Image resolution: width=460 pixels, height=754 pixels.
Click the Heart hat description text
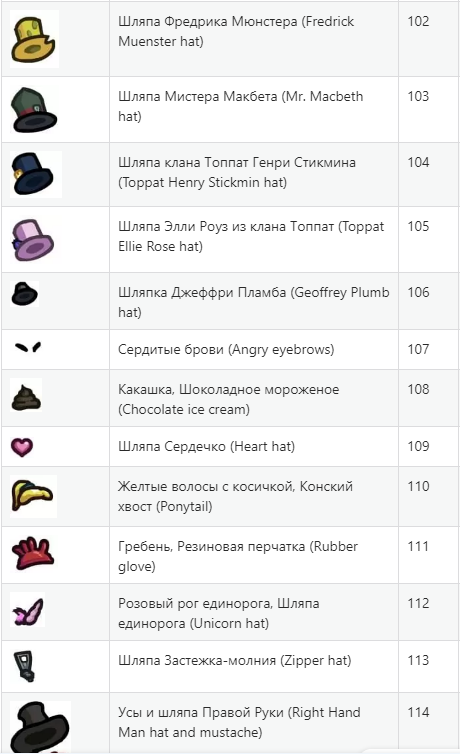[x=206, y=446]
